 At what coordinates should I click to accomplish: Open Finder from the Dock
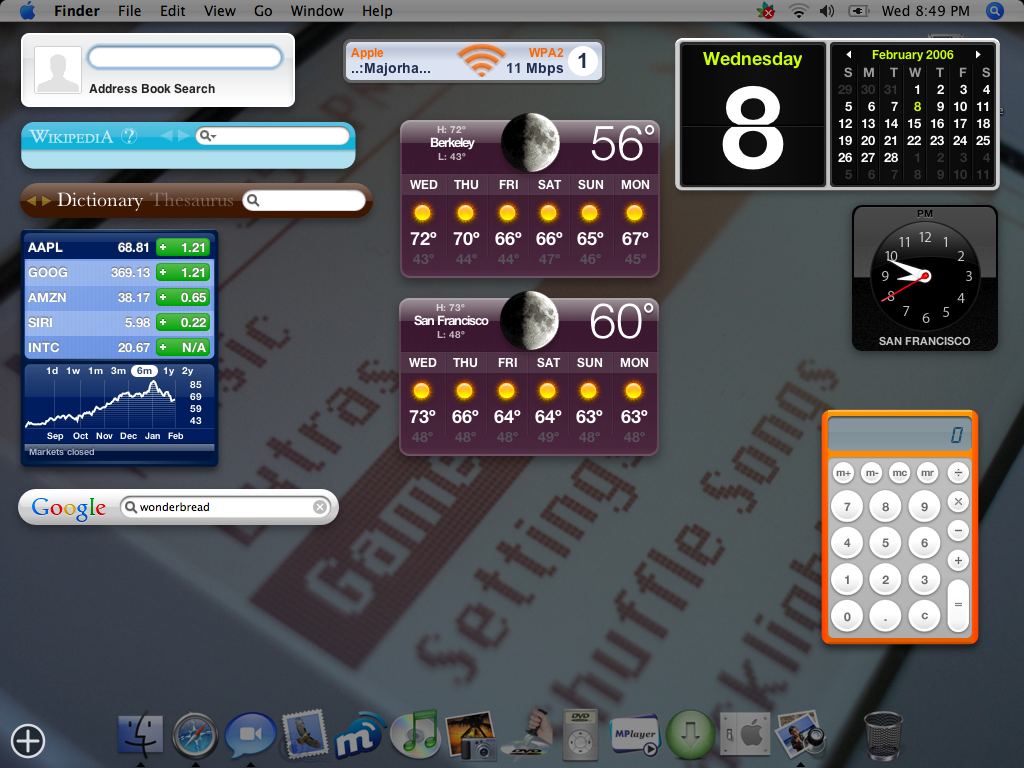point(140,734)
